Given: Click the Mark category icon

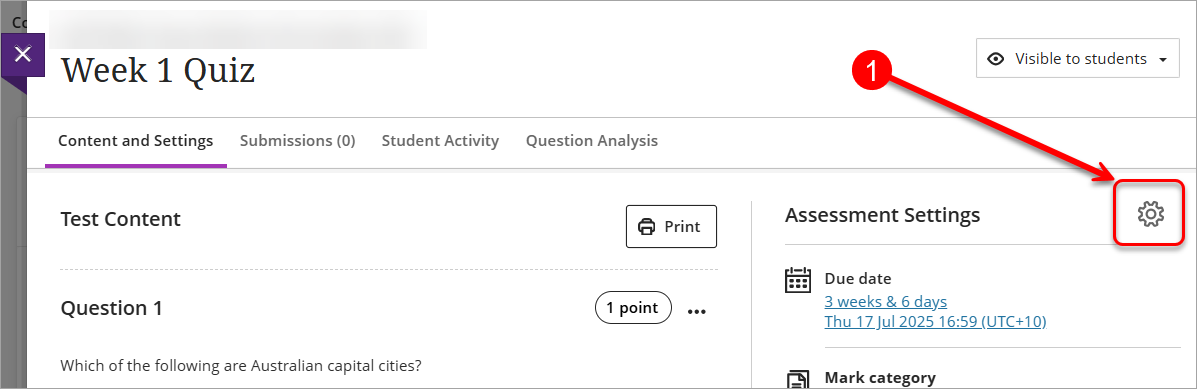Looking at the screenshot, I should click(x=798, y=379).
